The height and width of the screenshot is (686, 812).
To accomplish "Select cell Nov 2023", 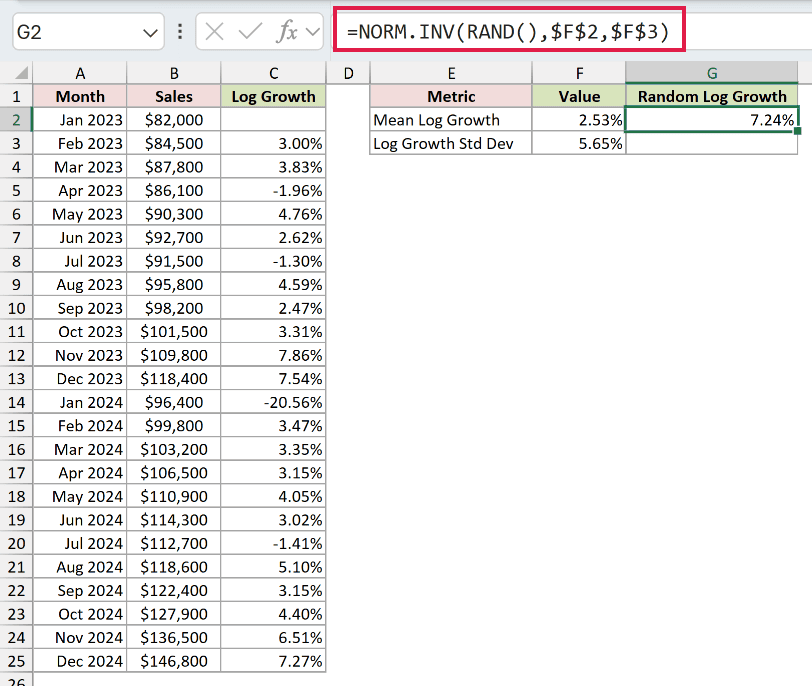I will tap(80, 355).
